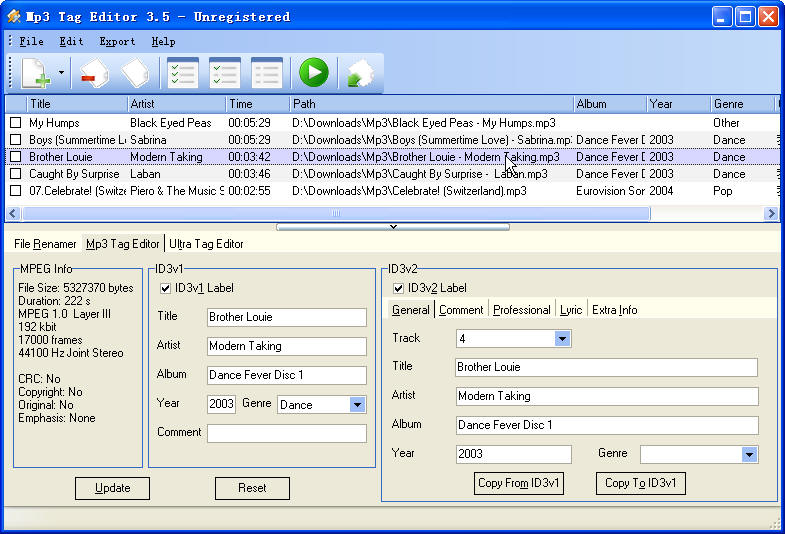
Task: Click the export page icon with green arrow
Action: click(x=360, y=74)
